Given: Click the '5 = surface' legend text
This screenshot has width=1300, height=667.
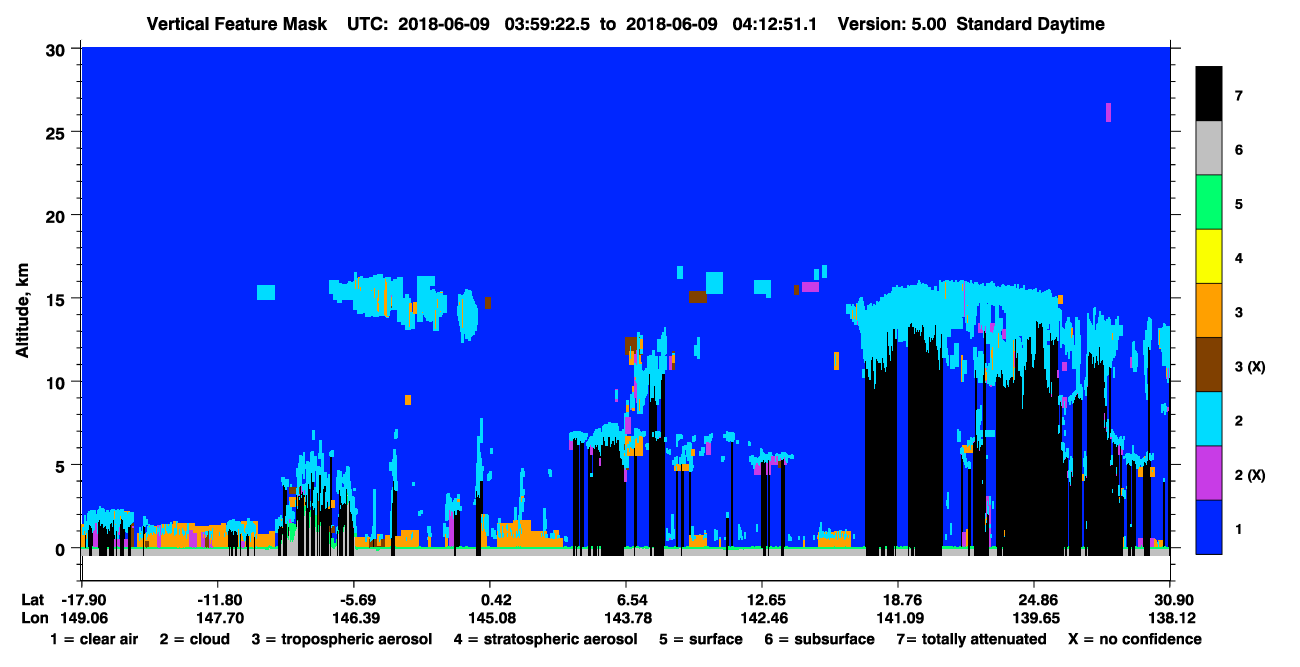Looking at the screenshot, I should pos(703,639).
